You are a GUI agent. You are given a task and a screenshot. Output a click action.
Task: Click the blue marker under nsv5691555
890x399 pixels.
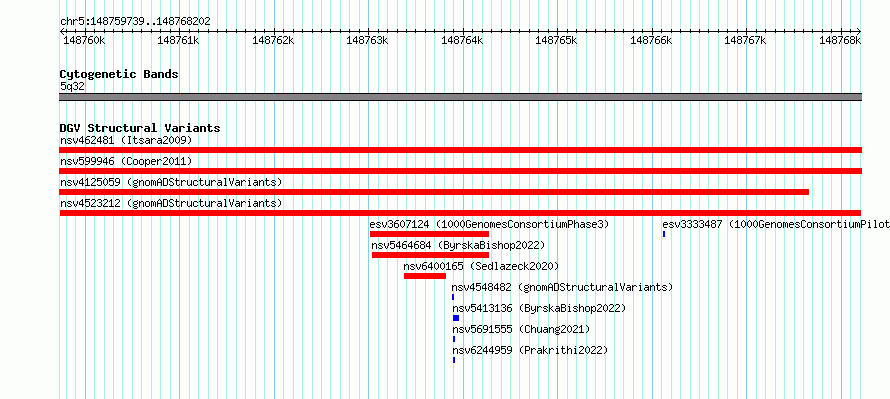(x=454, y=339)
